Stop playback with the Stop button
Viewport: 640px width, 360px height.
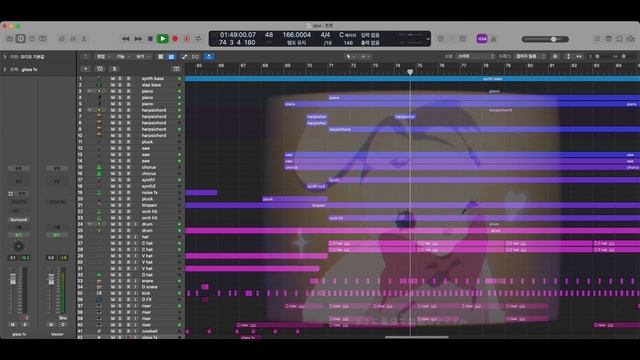click(150, 39)
